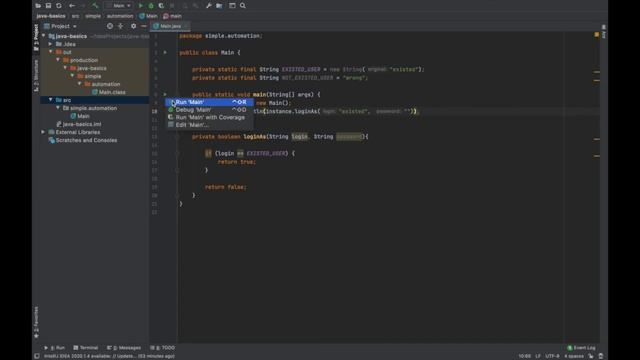Click run gutter arrow beside class Main
640x360 pixels.
coord(165,53)
